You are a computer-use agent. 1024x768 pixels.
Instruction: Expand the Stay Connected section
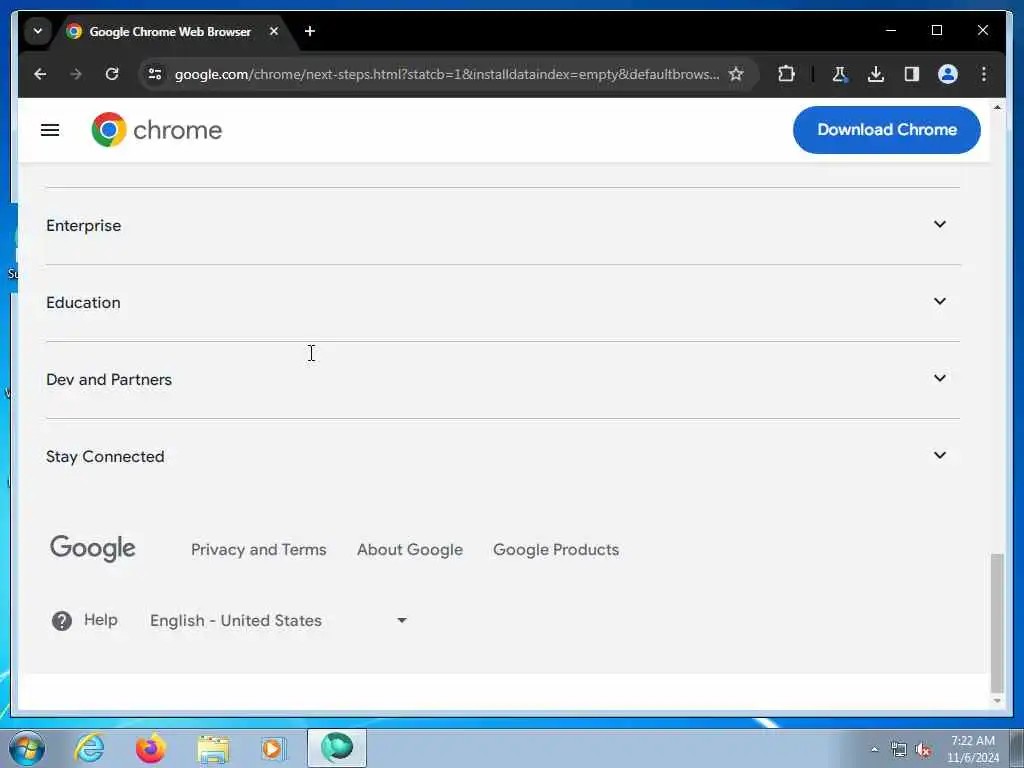click(940, 455)
